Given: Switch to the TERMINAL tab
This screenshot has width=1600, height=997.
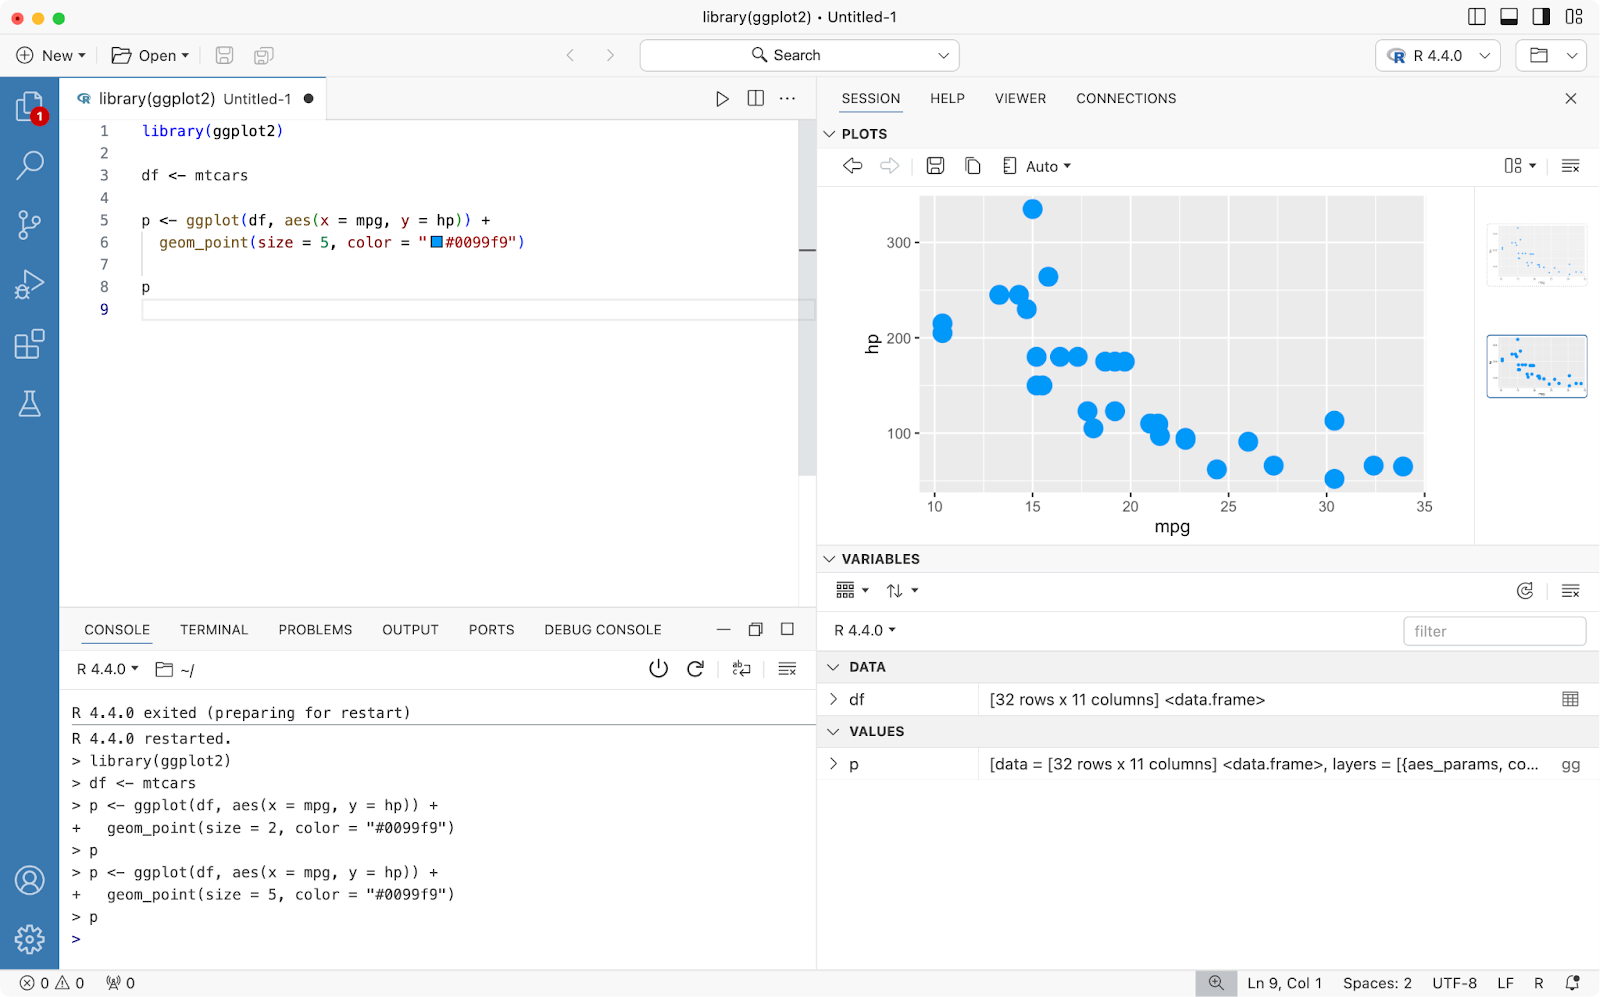Looking at the screenshot, I should coord(213,630).
